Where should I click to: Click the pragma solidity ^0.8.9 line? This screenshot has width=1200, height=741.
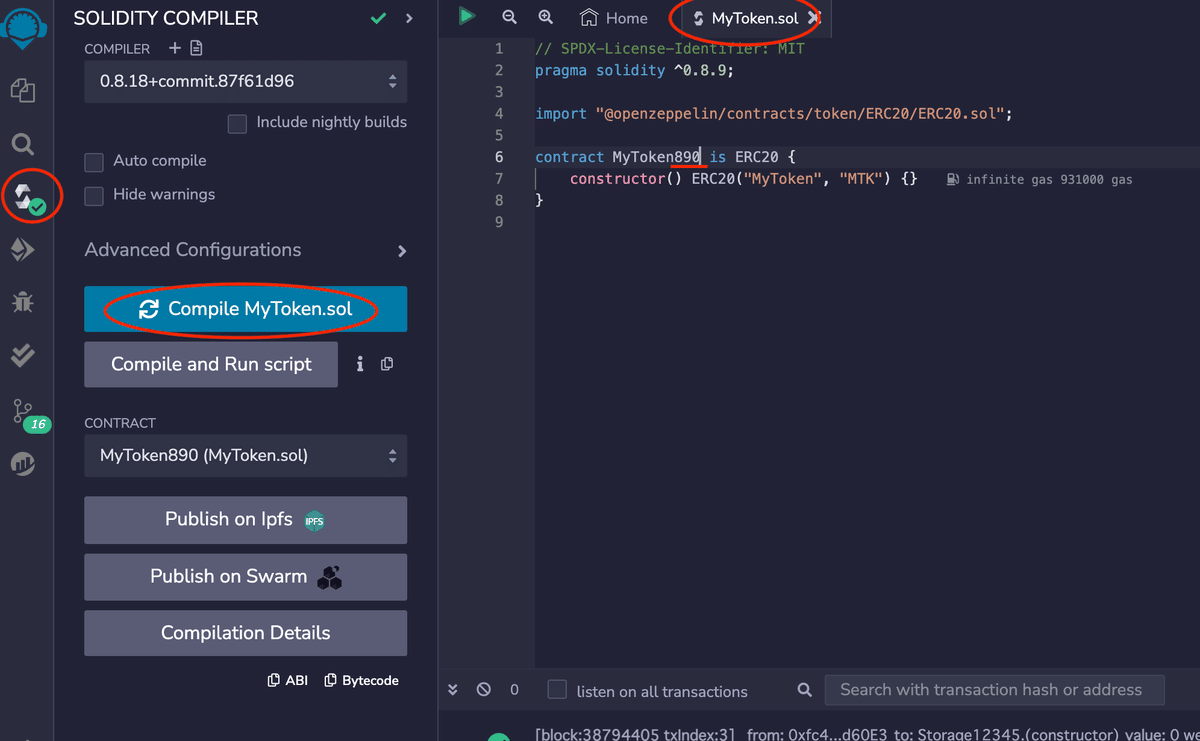pos(635,70)
